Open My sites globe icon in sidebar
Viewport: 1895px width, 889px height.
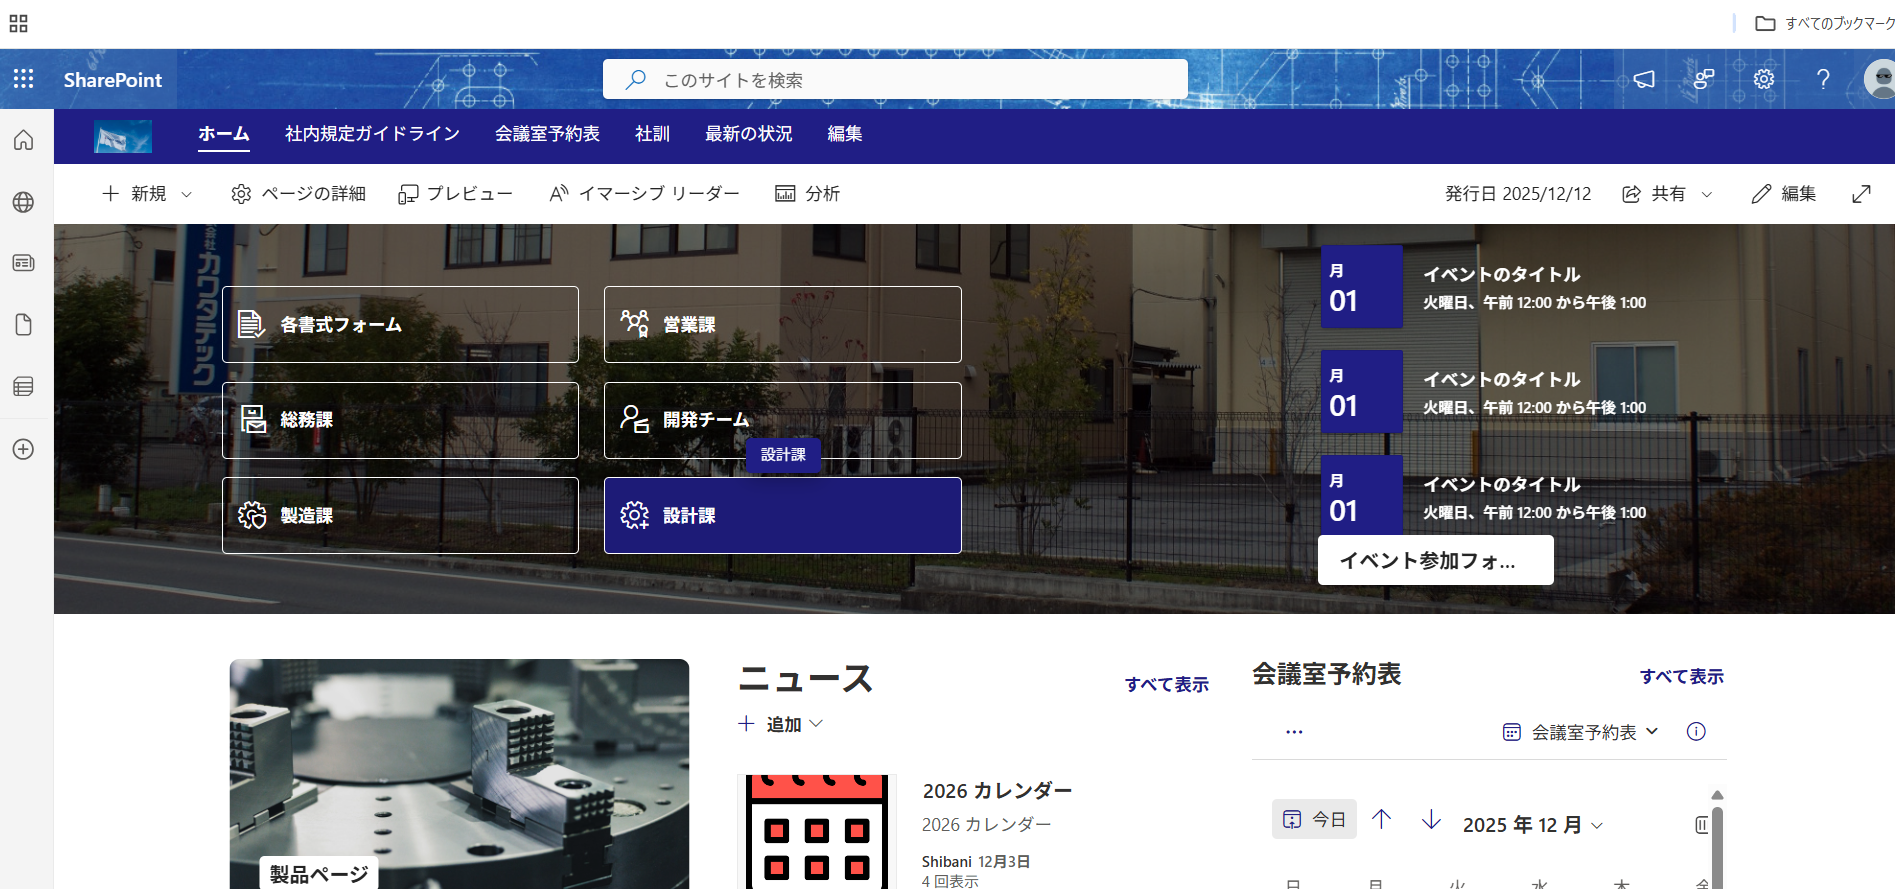coord(23,202)
